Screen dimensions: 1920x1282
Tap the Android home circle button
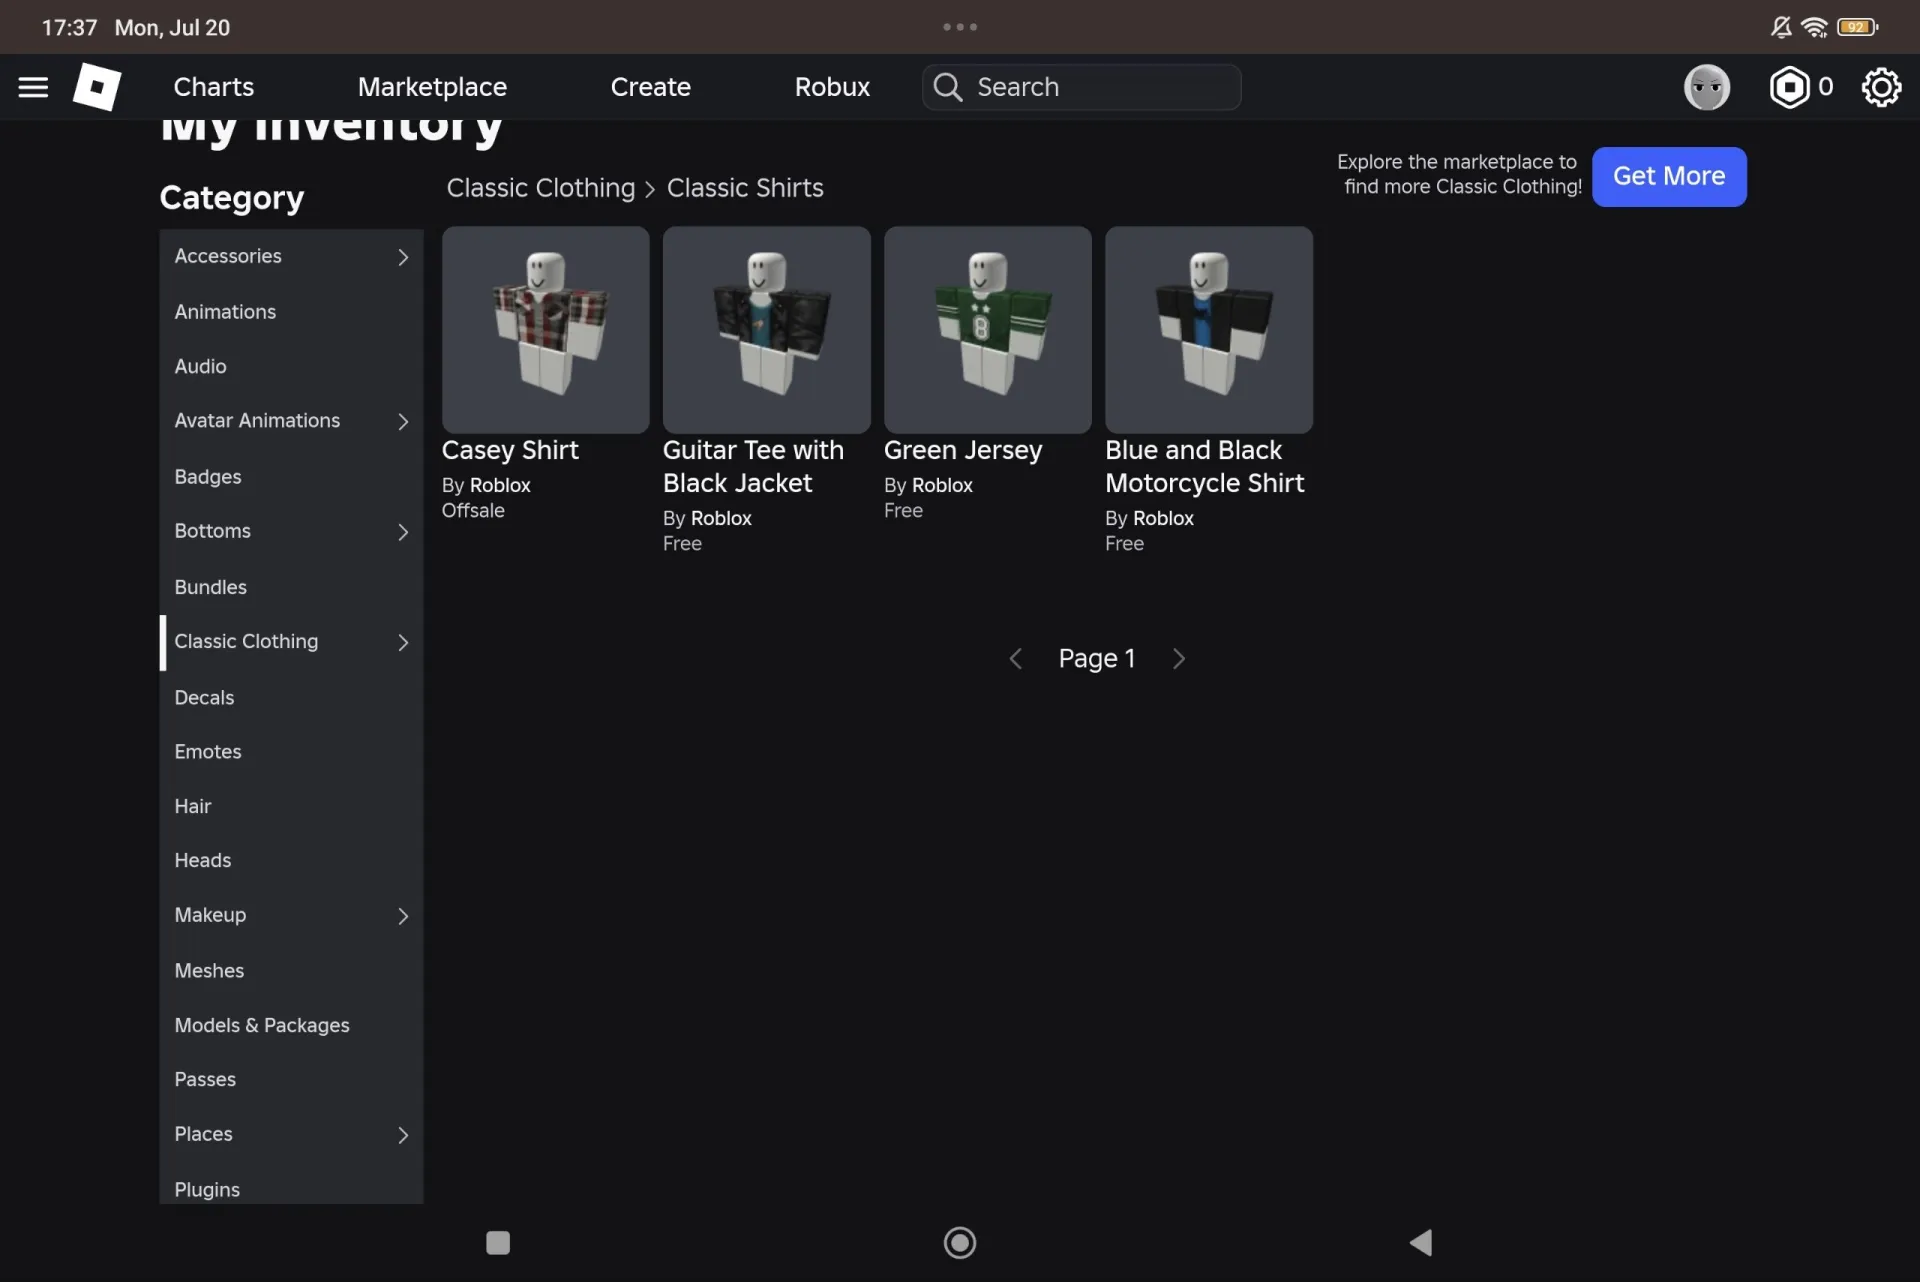point(960,1243)
